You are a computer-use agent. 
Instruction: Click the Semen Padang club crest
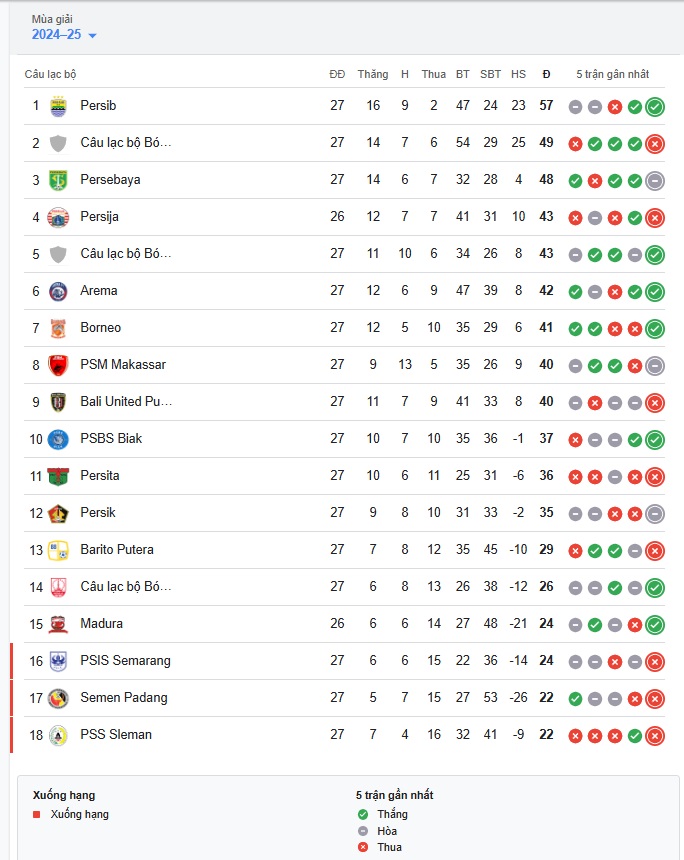pos(58,698)
